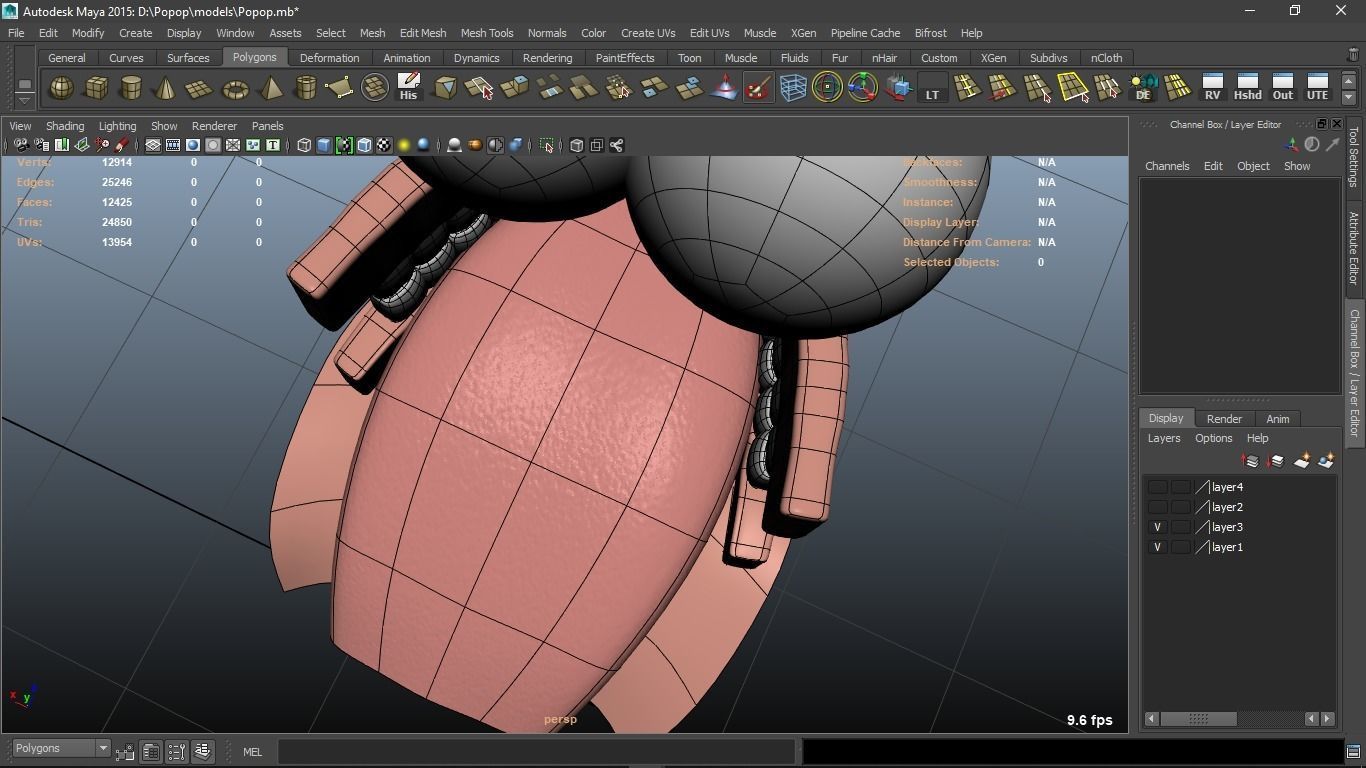
Task: Hide layer3 using its V box
Action: pyautogui.click(x=1157, y=527)
